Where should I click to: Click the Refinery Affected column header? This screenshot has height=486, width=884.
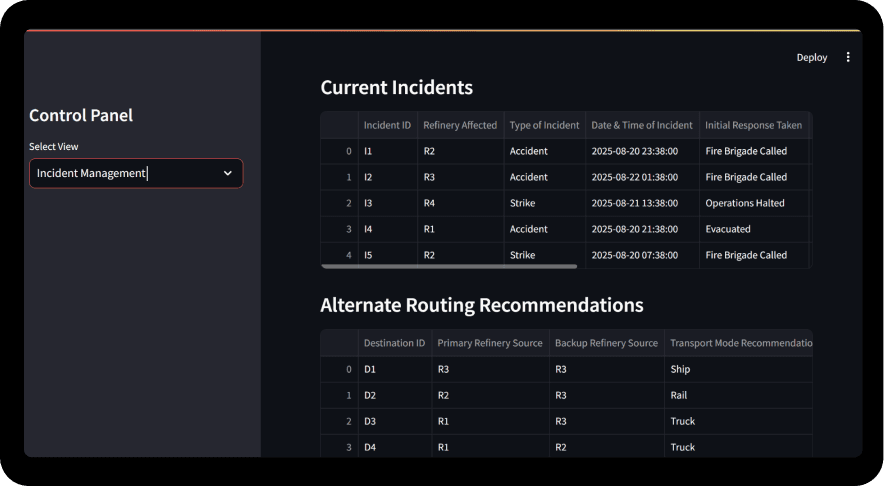tap(459, 125)
